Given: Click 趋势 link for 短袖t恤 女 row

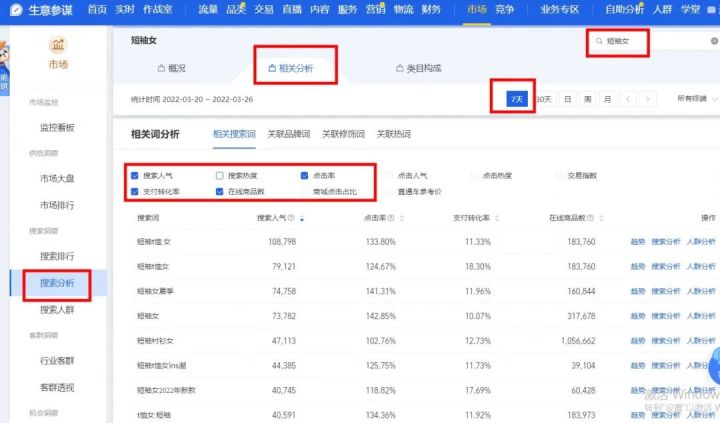Looking at the screenshot, I should (x=638, y=242).
